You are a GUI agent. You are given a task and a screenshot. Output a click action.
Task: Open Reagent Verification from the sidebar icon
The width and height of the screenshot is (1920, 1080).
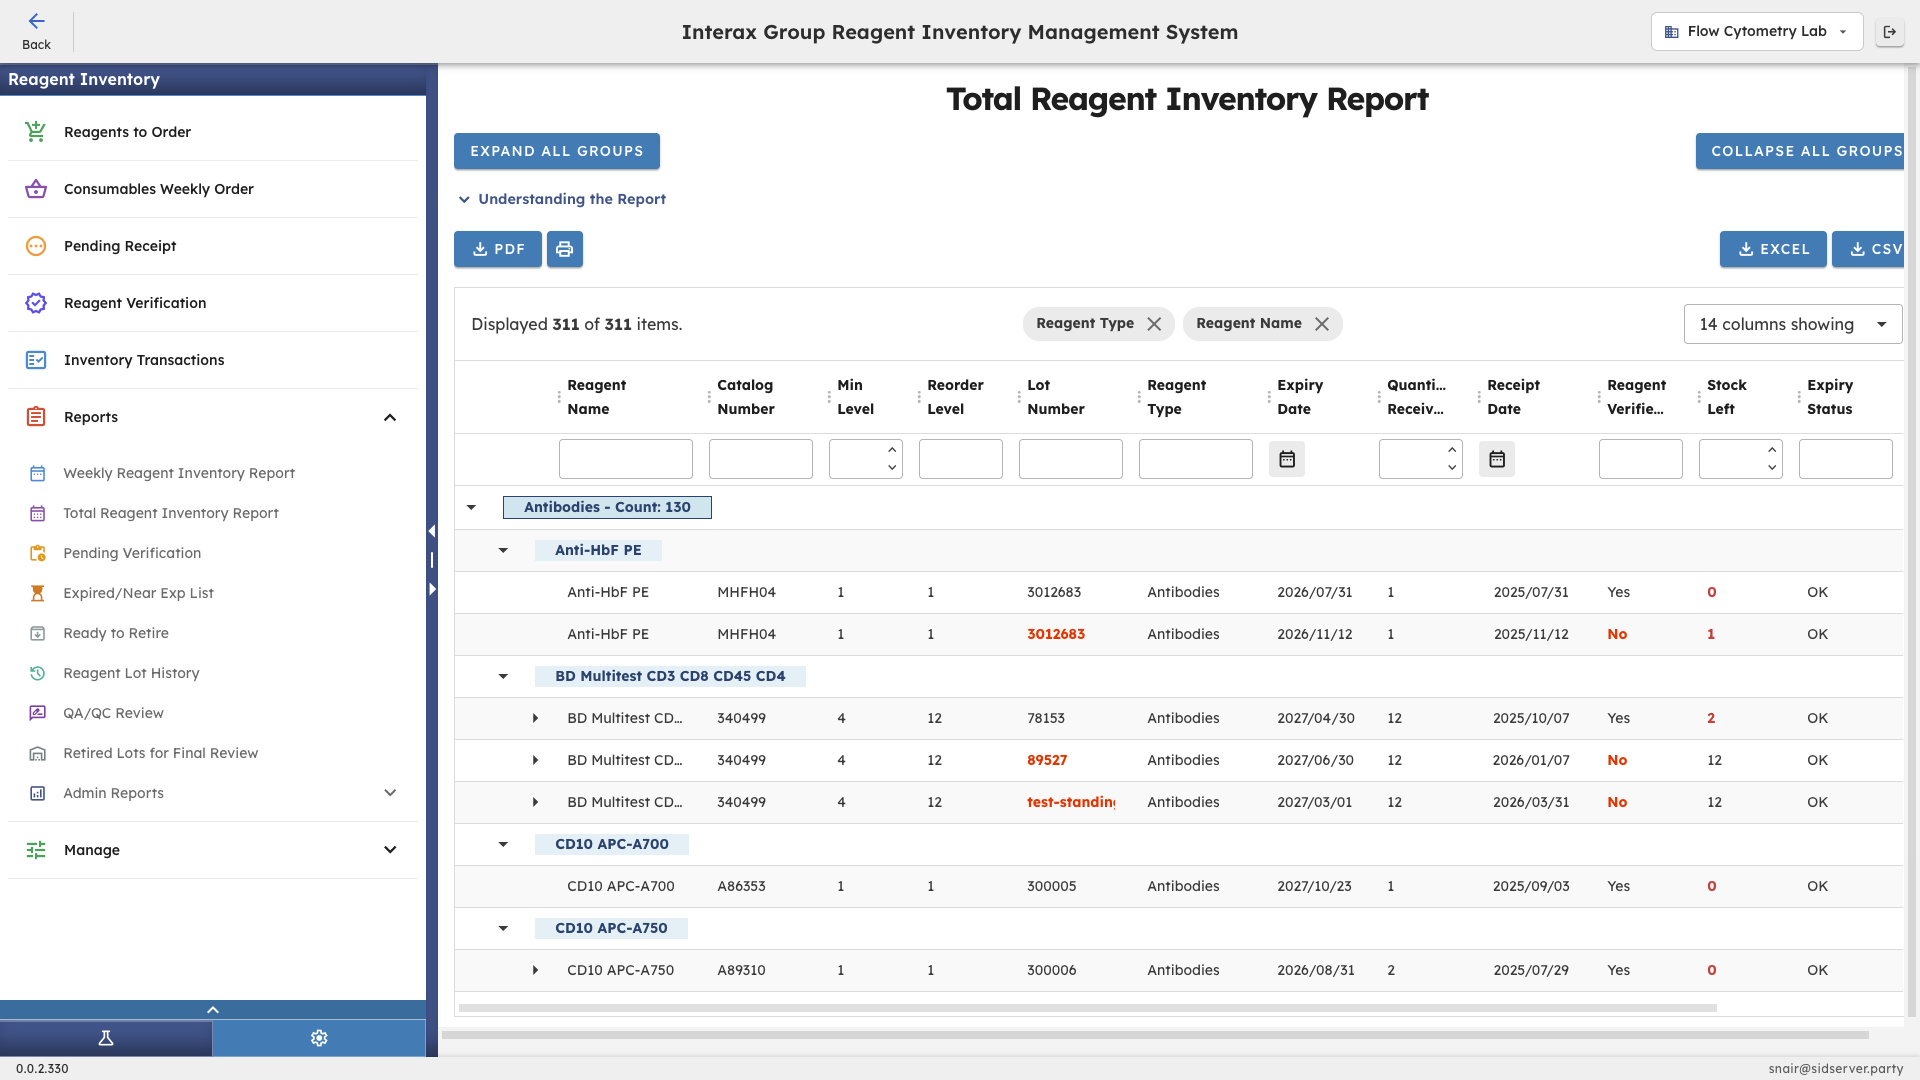click(x=36, y=303)
